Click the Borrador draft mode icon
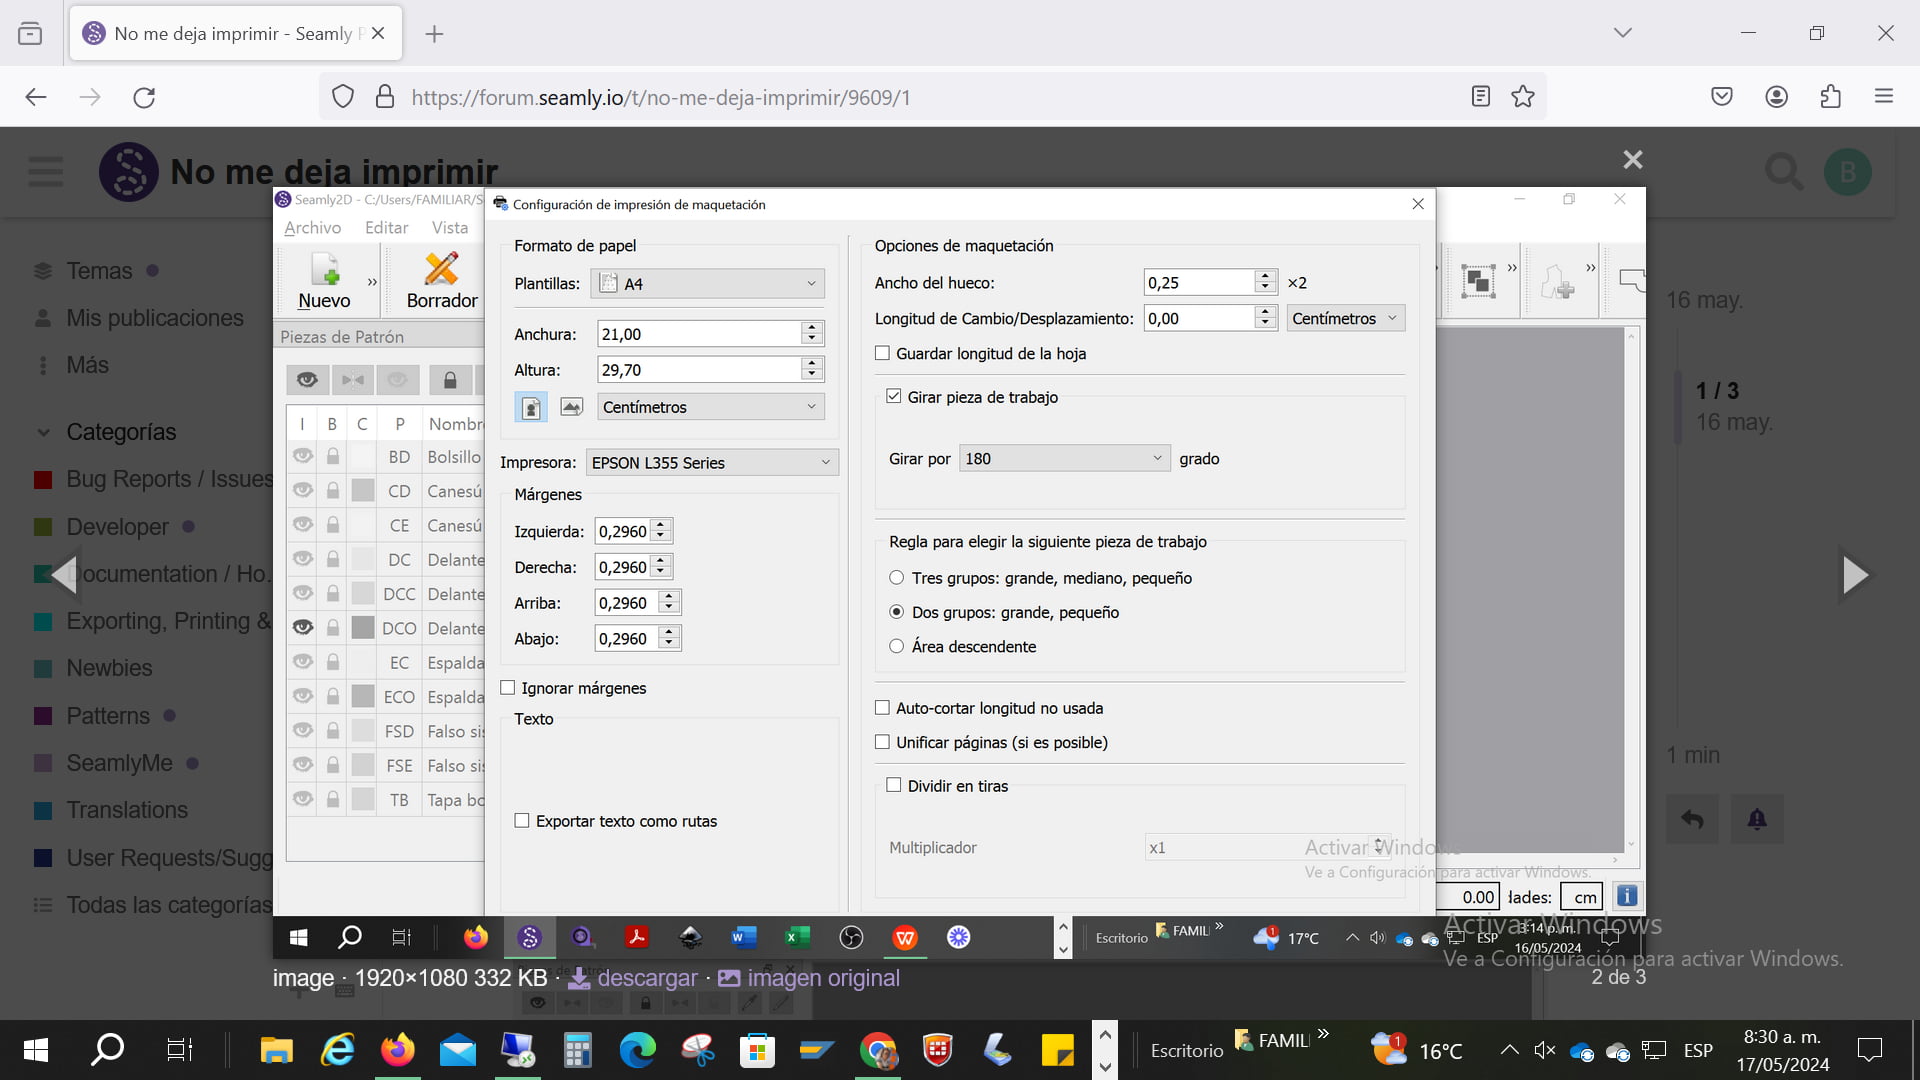 click(x=442, y=281)
